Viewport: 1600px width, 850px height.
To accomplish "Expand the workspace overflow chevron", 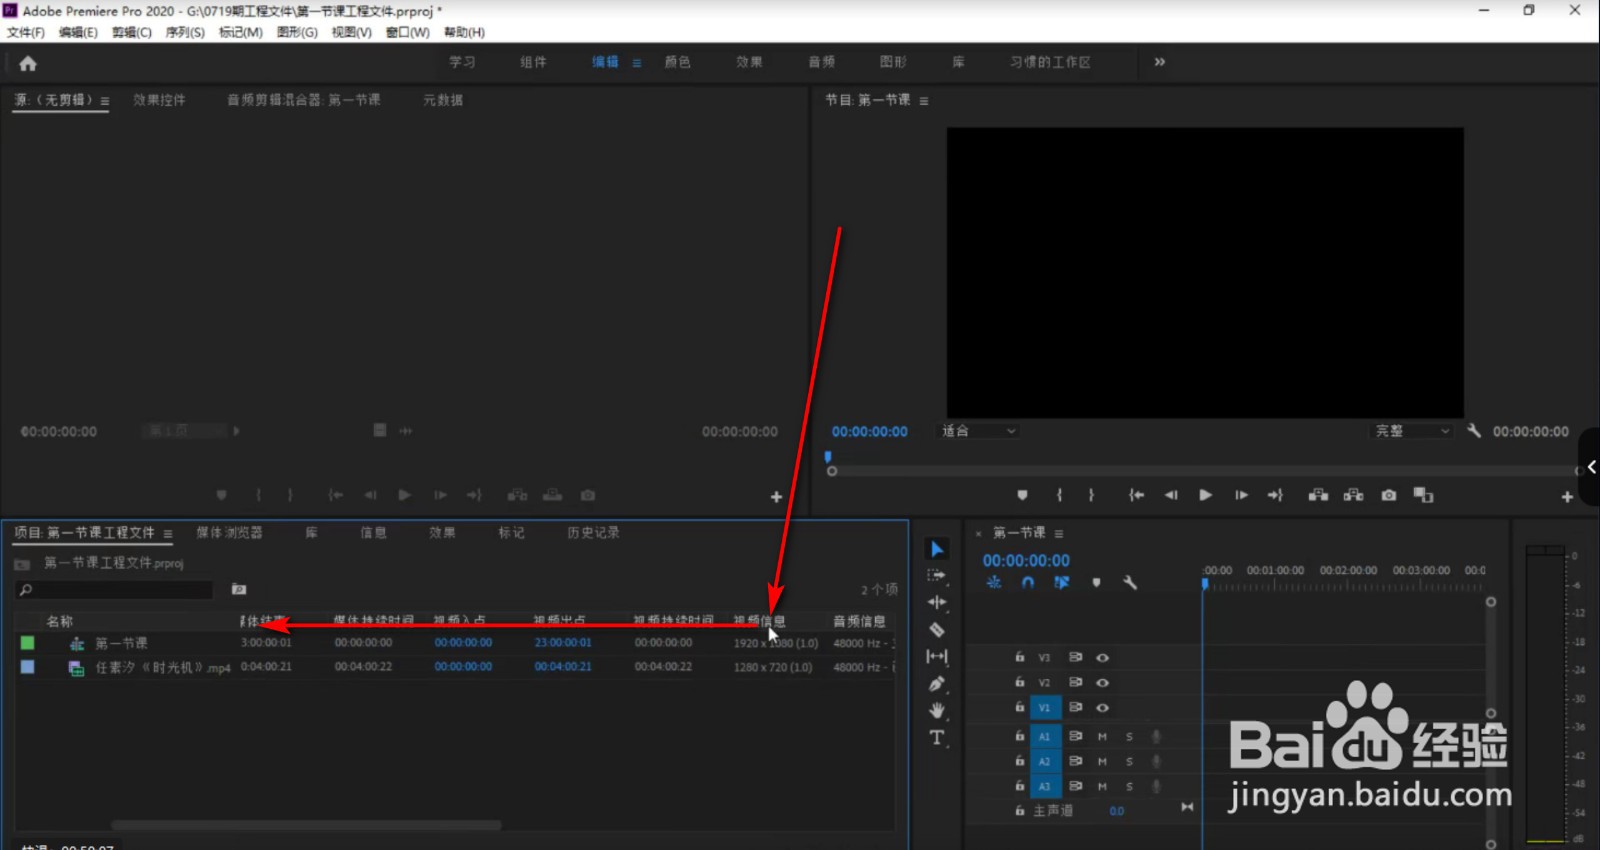I will (1159, 62).
